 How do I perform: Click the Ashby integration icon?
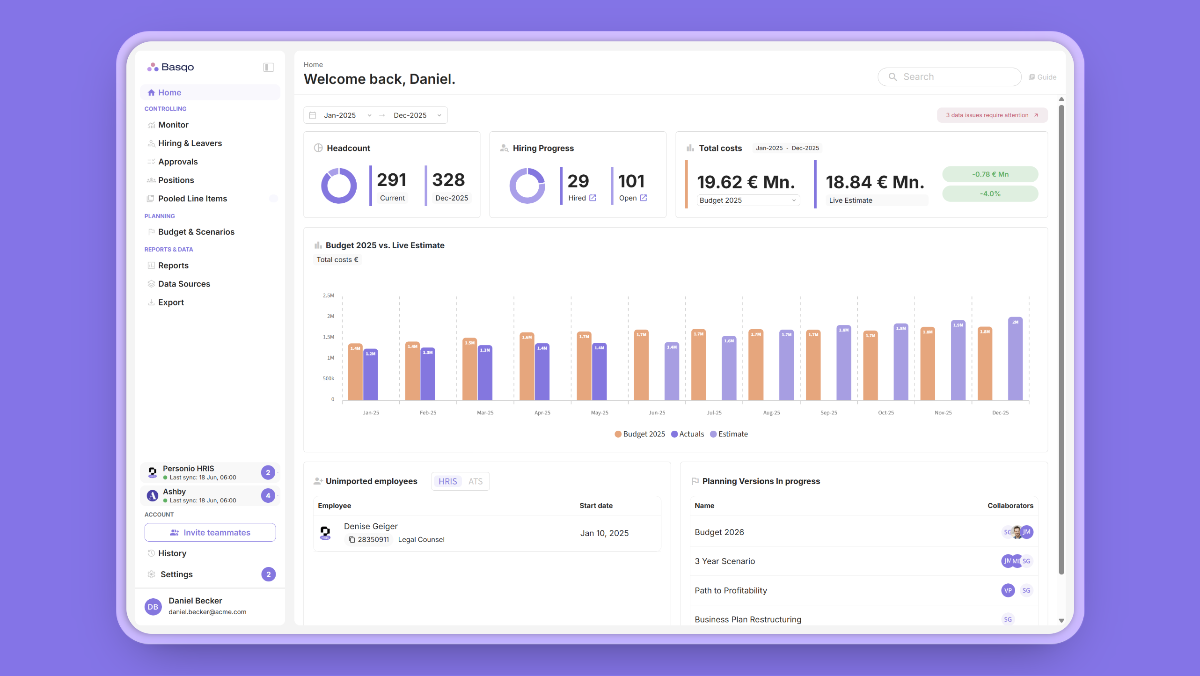(152, 495)
